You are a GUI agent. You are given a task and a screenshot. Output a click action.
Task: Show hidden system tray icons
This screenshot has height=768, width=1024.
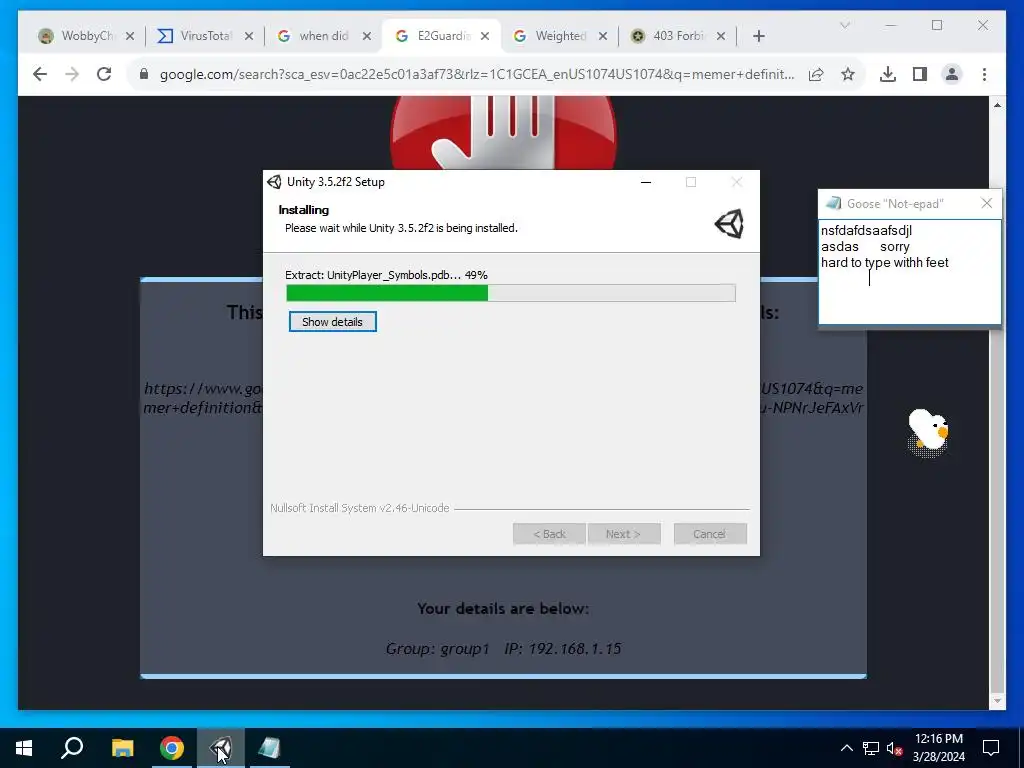click(x=846, y=748)
